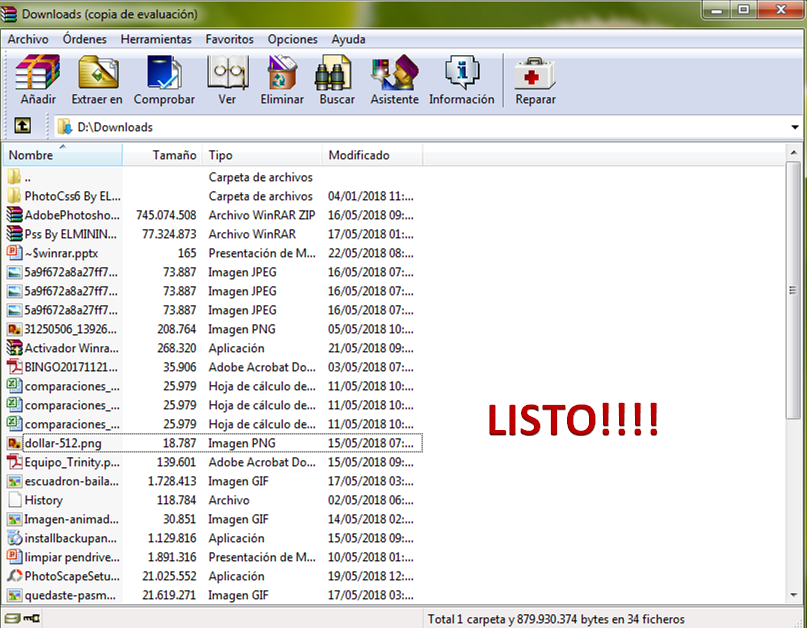
Task: Go up one folder level arrow icon
Action: (x=22, y=125)
